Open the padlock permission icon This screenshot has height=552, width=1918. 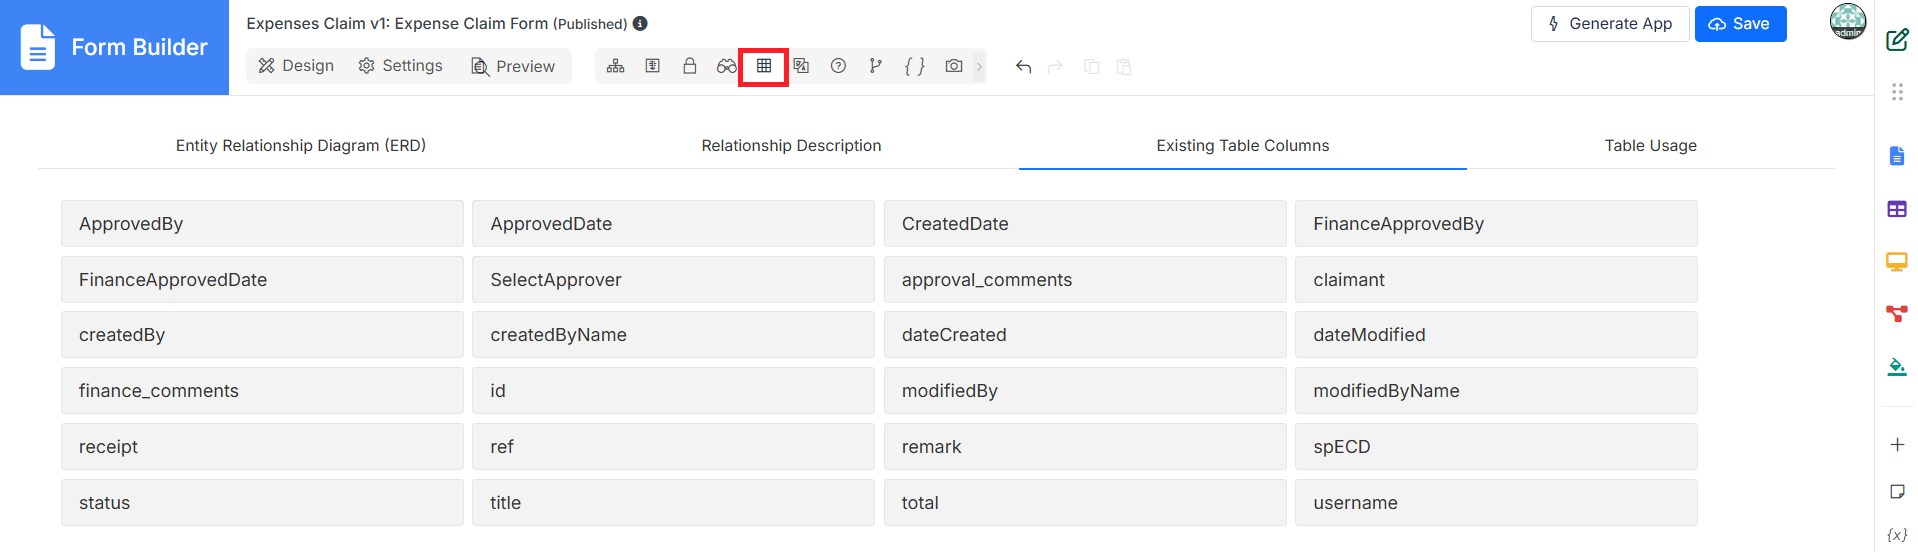tap(690, 66)
